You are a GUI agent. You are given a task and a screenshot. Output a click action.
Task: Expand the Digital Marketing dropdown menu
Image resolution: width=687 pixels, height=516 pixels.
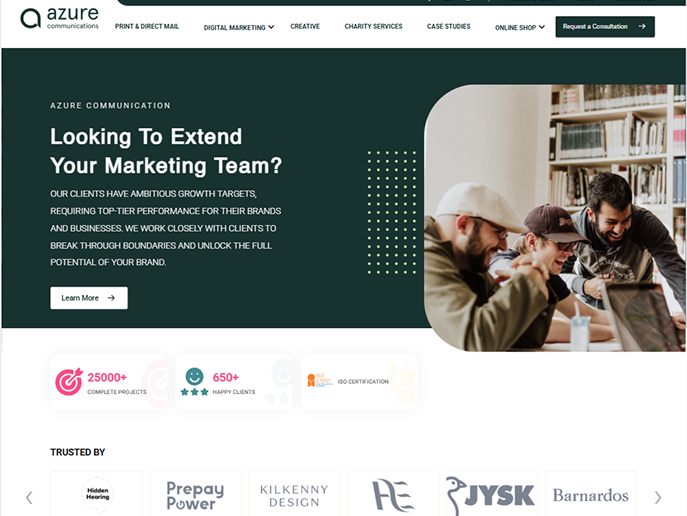coord(239,27)
